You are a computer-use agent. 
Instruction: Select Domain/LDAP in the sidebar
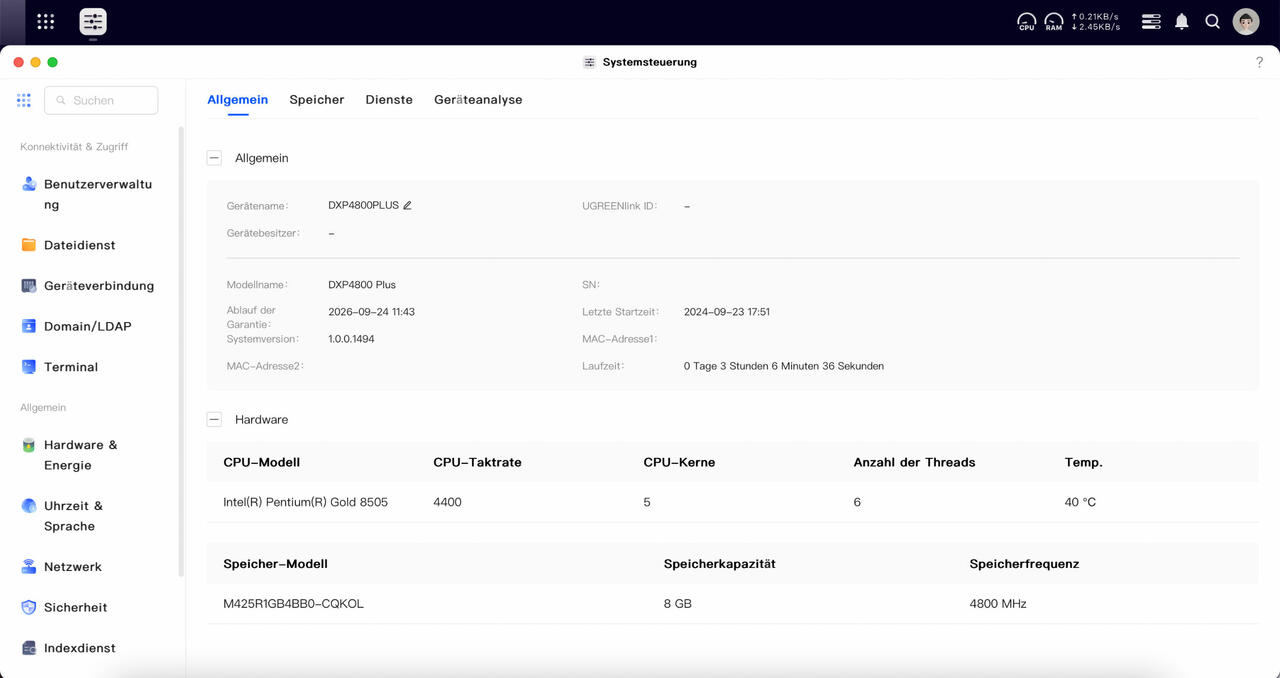77,326
